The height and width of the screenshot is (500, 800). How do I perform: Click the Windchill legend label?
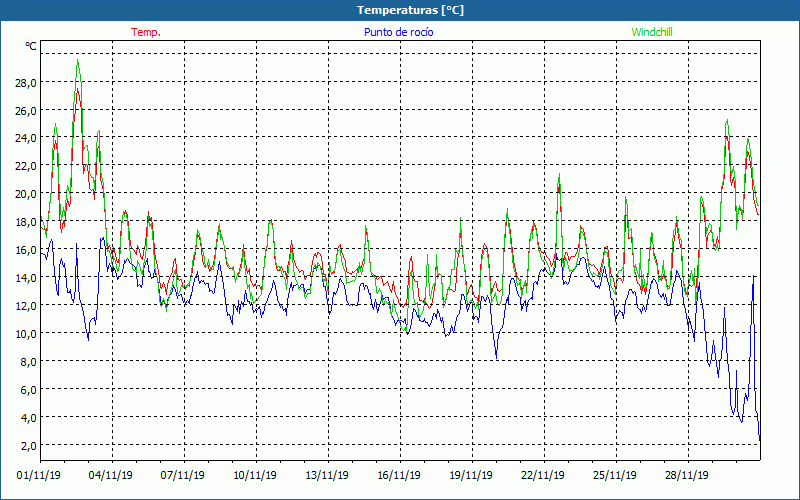tap(652, 32)
